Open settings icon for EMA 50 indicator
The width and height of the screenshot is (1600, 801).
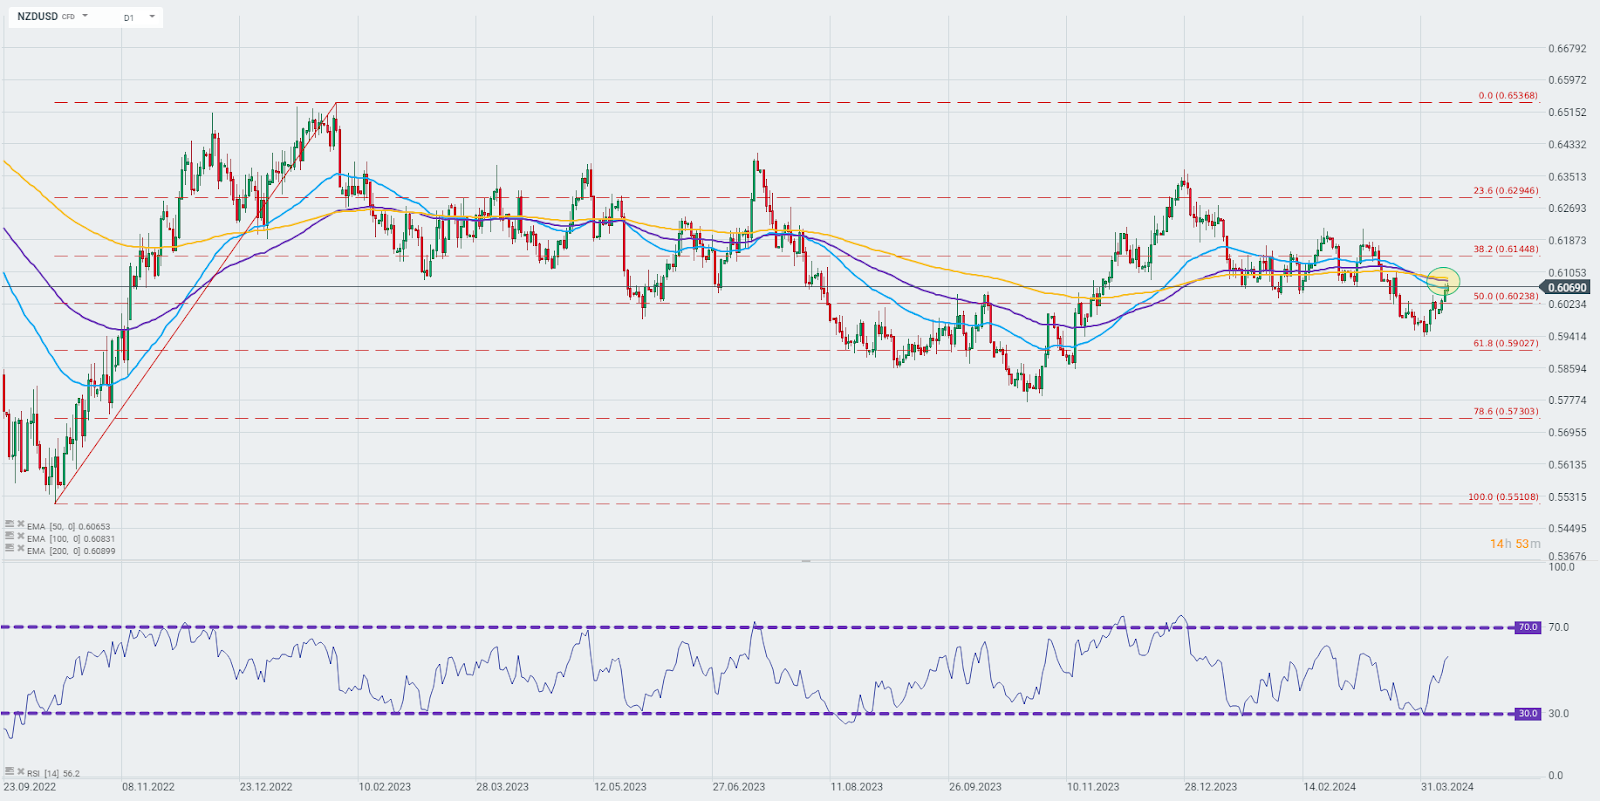click(9, 524)
